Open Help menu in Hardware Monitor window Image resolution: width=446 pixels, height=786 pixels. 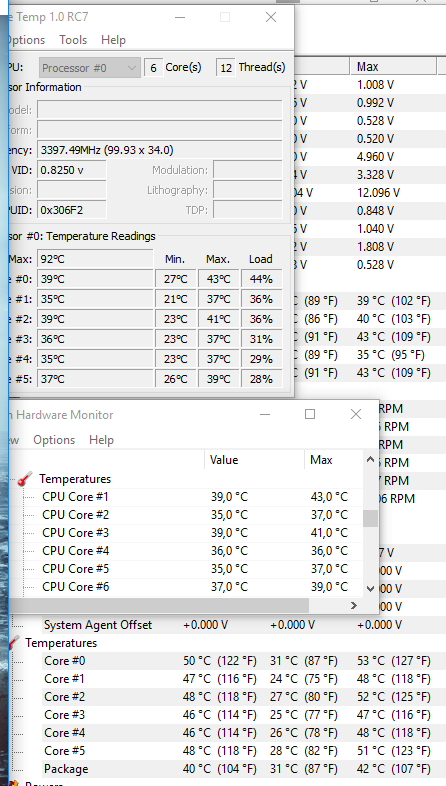pyautogui.click(x=101, y=440)
